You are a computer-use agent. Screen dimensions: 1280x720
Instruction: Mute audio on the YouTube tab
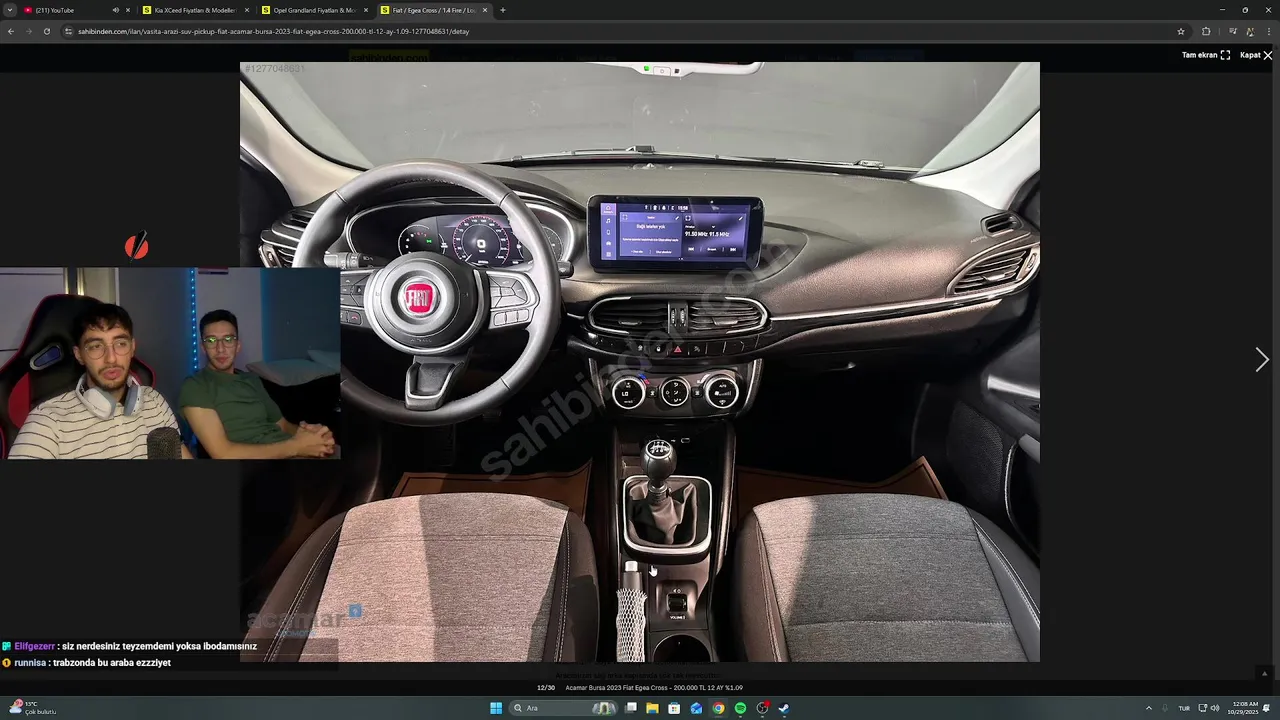click(115, 10)
